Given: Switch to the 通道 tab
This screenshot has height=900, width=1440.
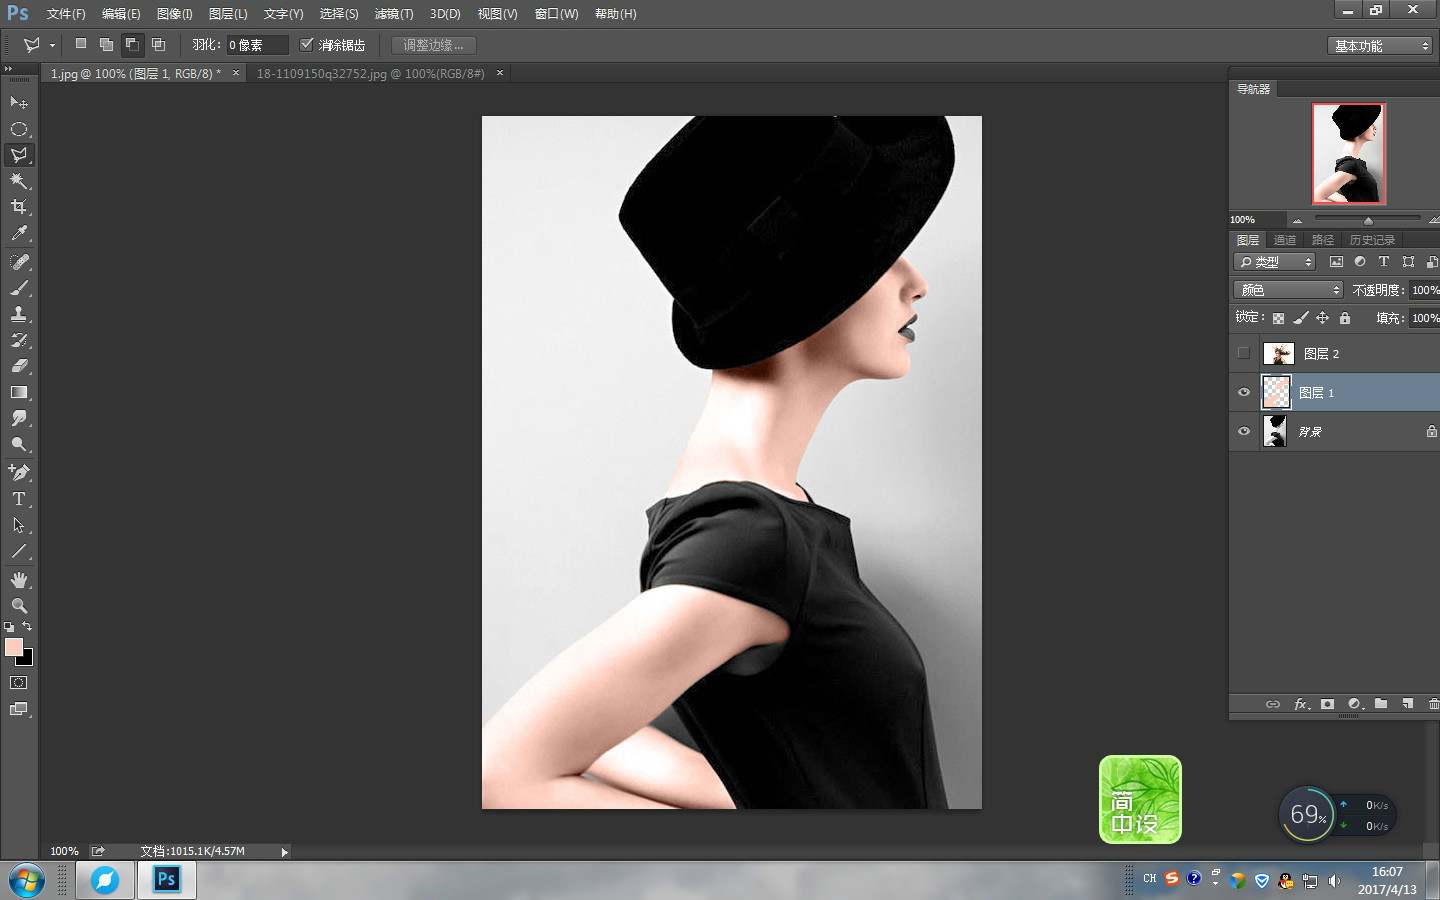Looking at the screenshot, I should tap(1285, 240).
